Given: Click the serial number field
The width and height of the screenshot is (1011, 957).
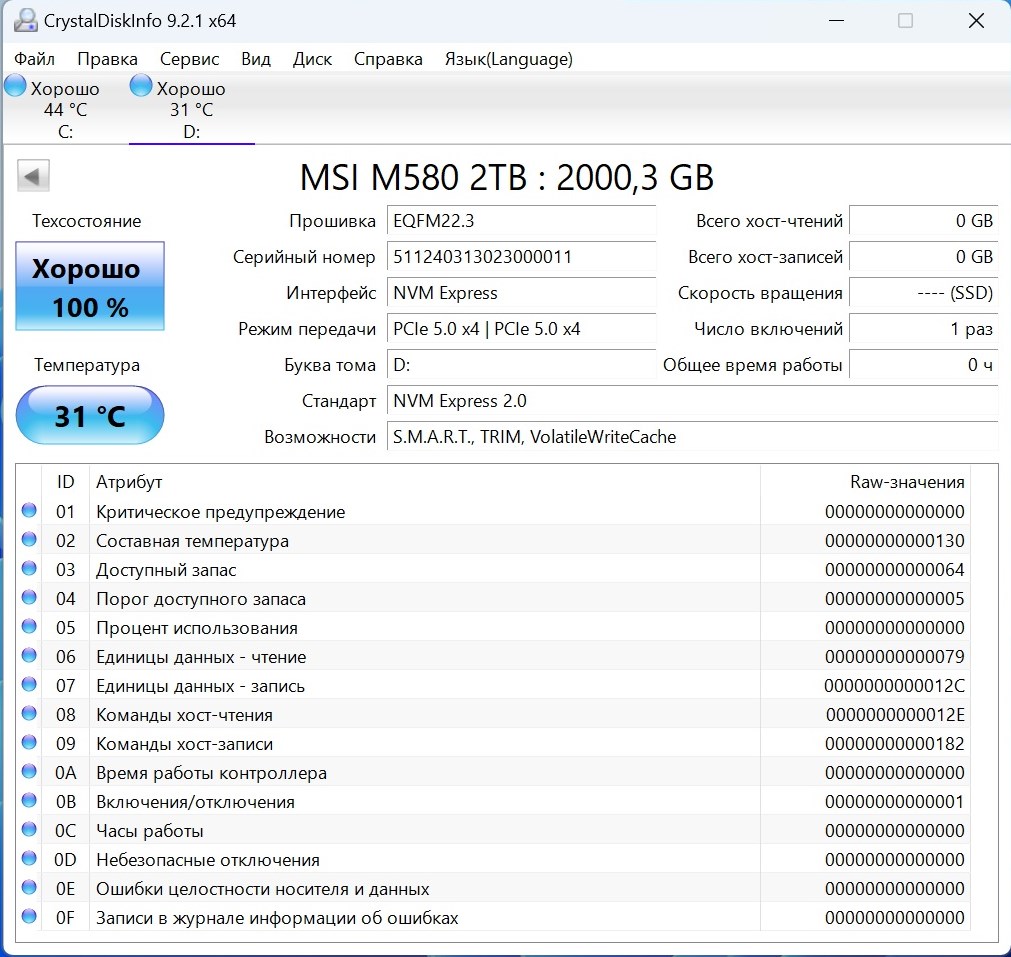Looking at the screenshot, I should coord(521,257).
